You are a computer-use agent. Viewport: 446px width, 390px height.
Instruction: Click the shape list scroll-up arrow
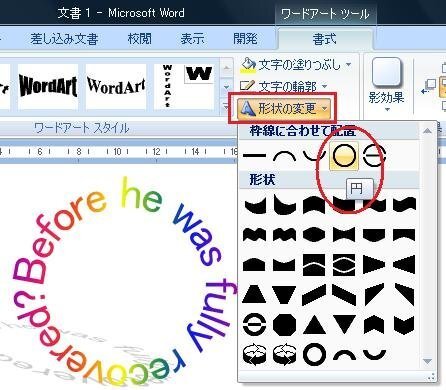tap(427, 131)
